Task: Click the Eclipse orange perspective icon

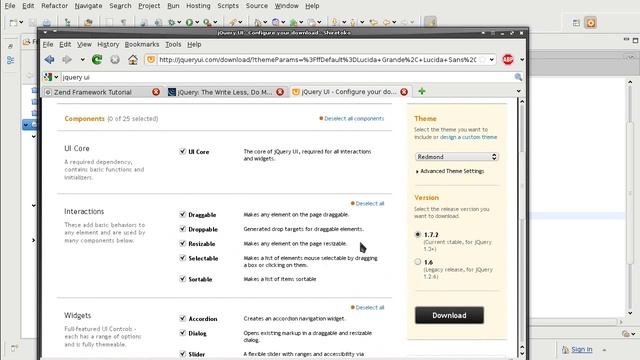Action: [591, 23]
